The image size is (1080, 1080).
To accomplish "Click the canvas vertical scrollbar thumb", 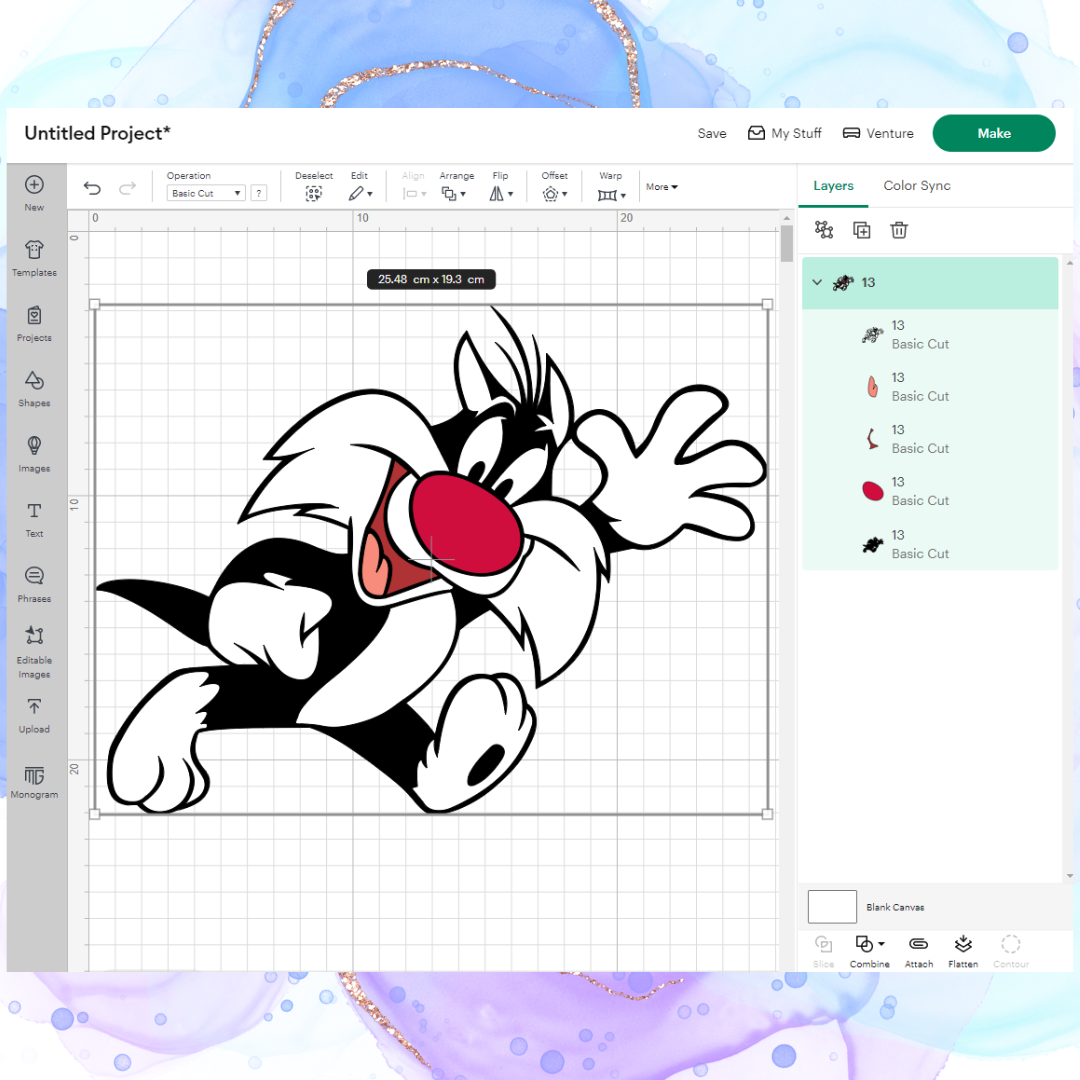I will [787, 244].
